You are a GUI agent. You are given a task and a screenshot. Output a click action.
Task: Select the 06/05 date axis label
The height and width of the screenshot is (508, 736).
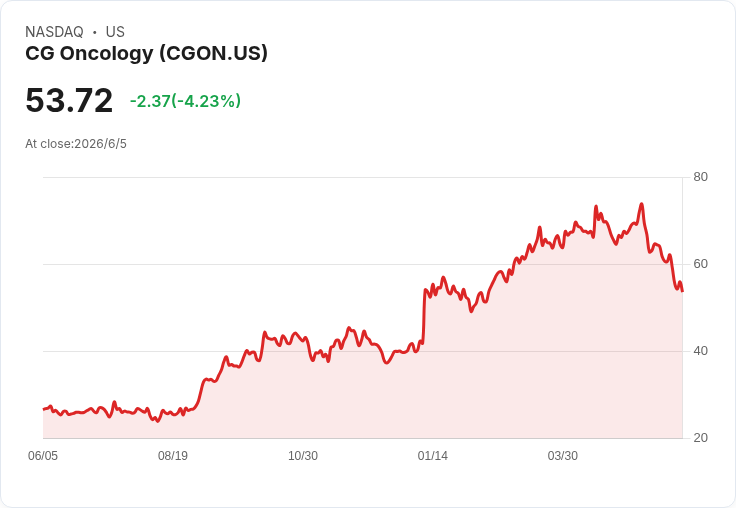(43, 456)
